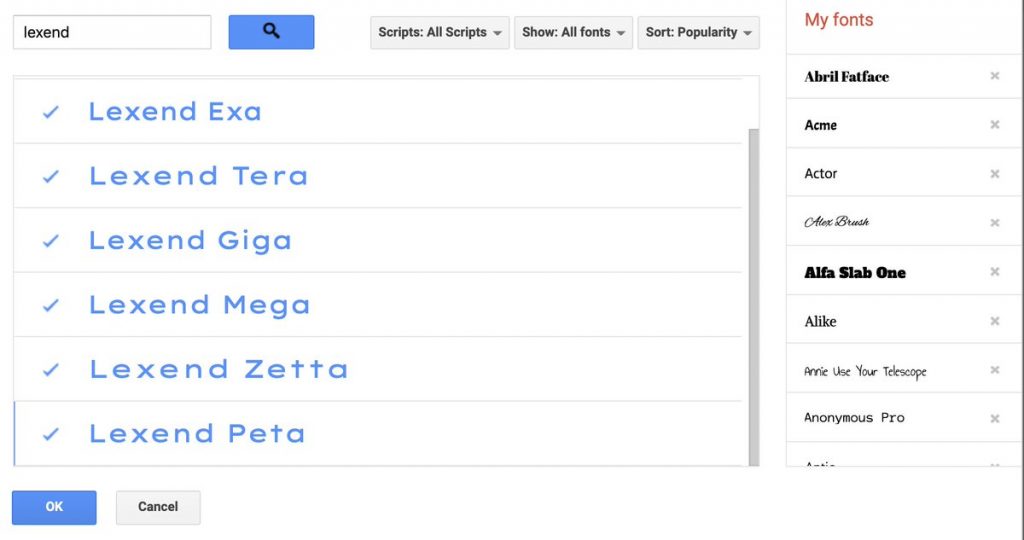The height and width of the screenshot is (540, 1024).
Task: Remove Anonymous Pro from My fonts
Action: (x=995, y=419)
